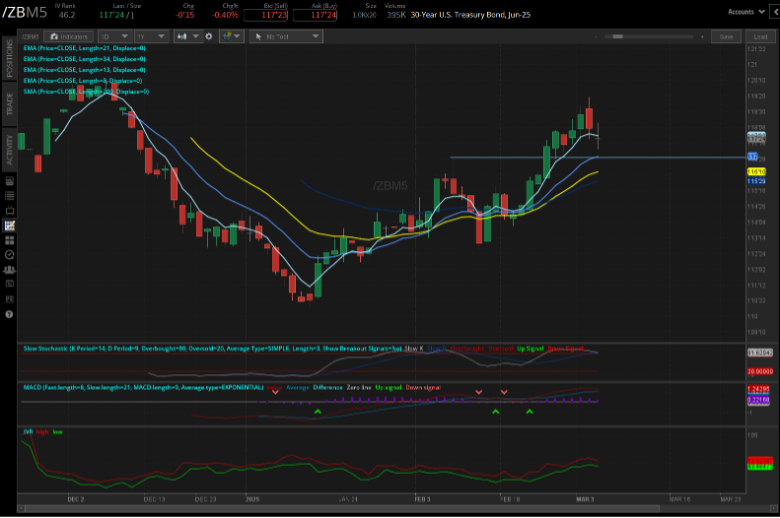Click the EMA Length=21 study label
Screen dimensions: 780x518
[84, 48]
